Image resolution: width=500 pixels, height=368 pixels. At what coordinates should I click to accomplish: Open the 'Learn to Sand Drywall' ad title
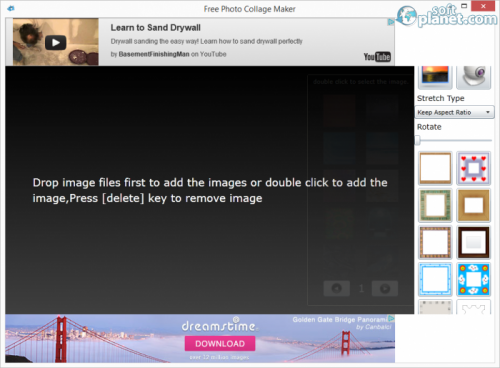[x=156, y=28]
